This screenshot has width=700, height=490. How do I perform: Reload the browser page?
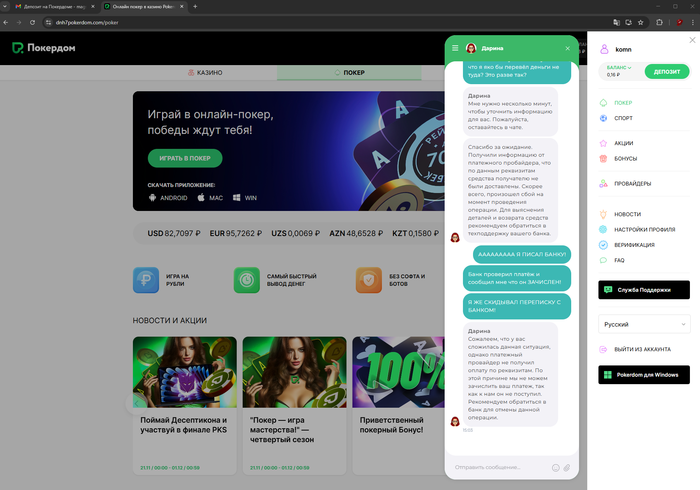tap(32, 22)
